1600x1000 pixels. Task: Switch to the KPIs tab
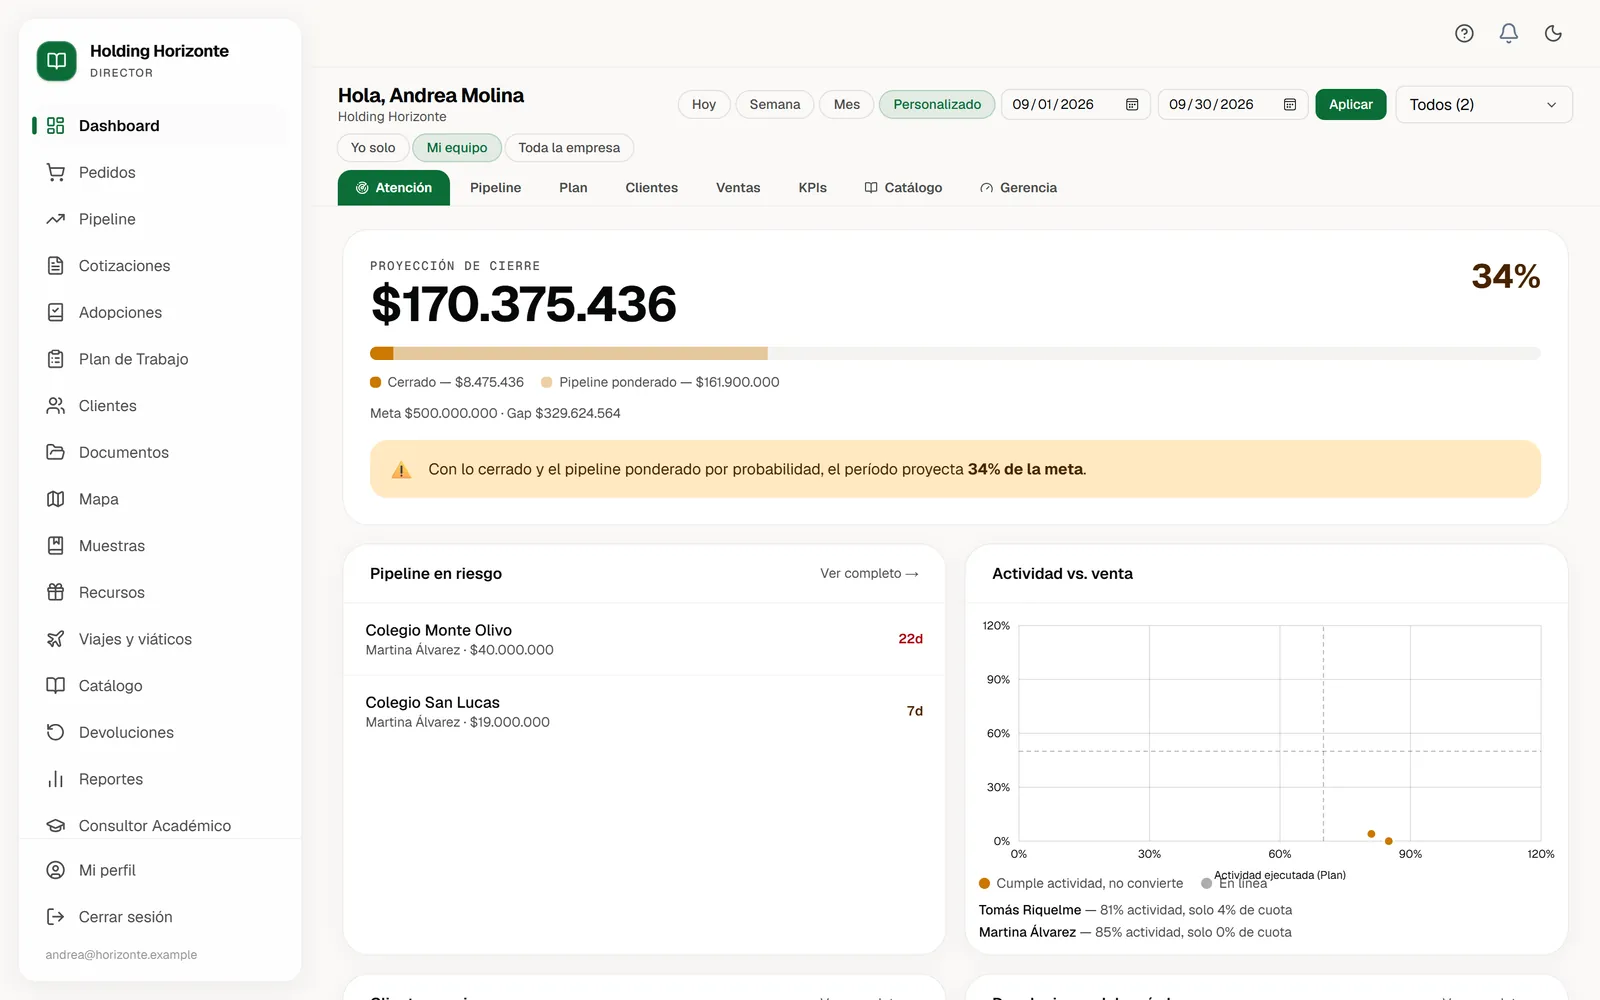812,188
